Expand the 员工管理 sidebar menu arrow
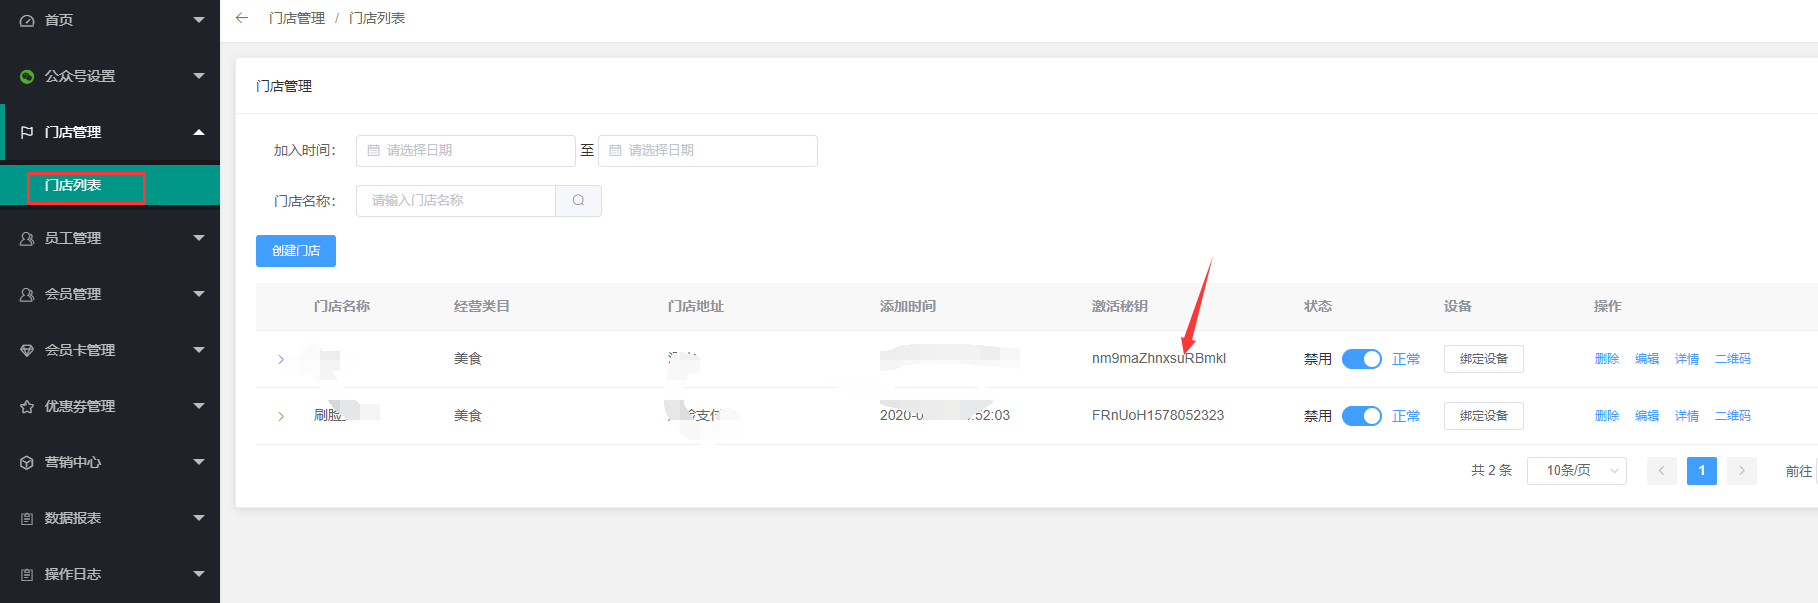This screenshot has height=603, width=1818. [199, 238]
